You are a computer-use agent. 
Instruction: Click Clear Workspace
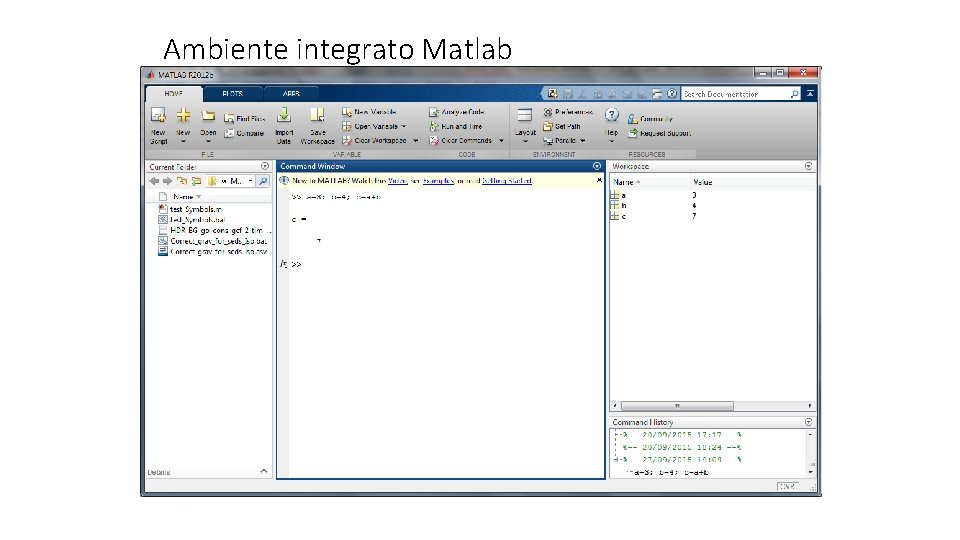point(374,140)
